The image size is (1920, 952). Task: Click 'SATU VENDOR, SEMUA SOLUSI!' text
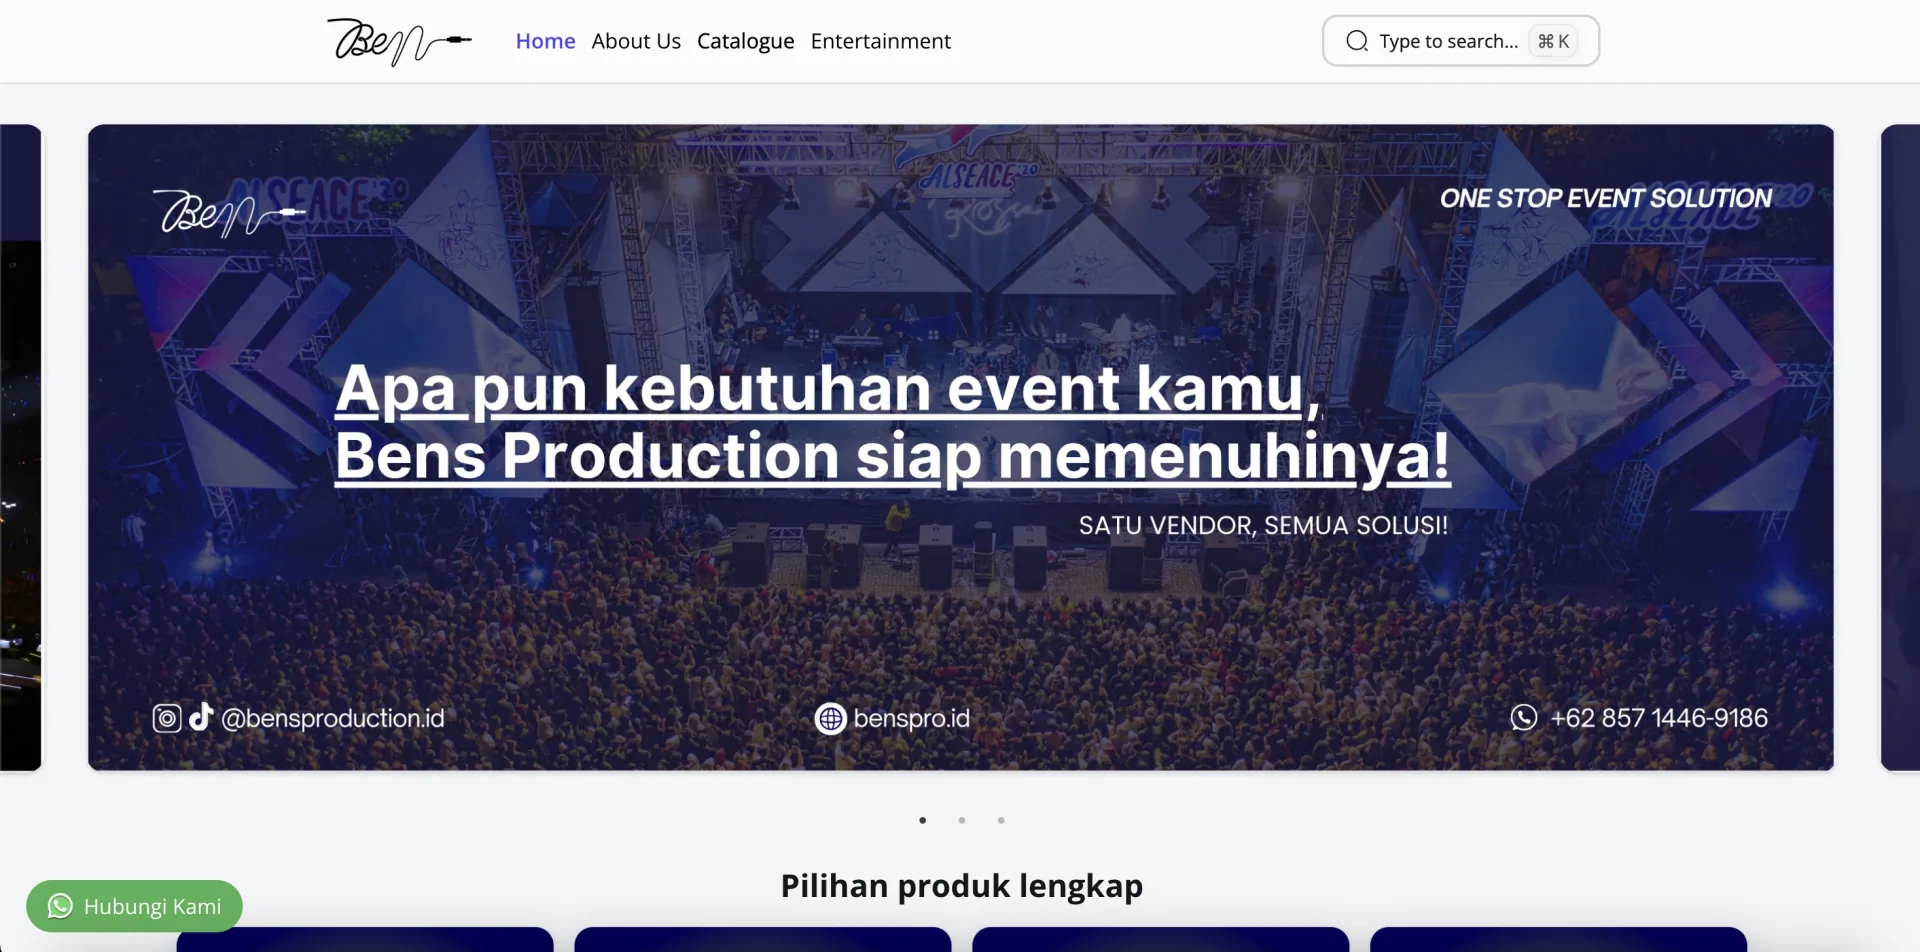tap(1263, 525)
